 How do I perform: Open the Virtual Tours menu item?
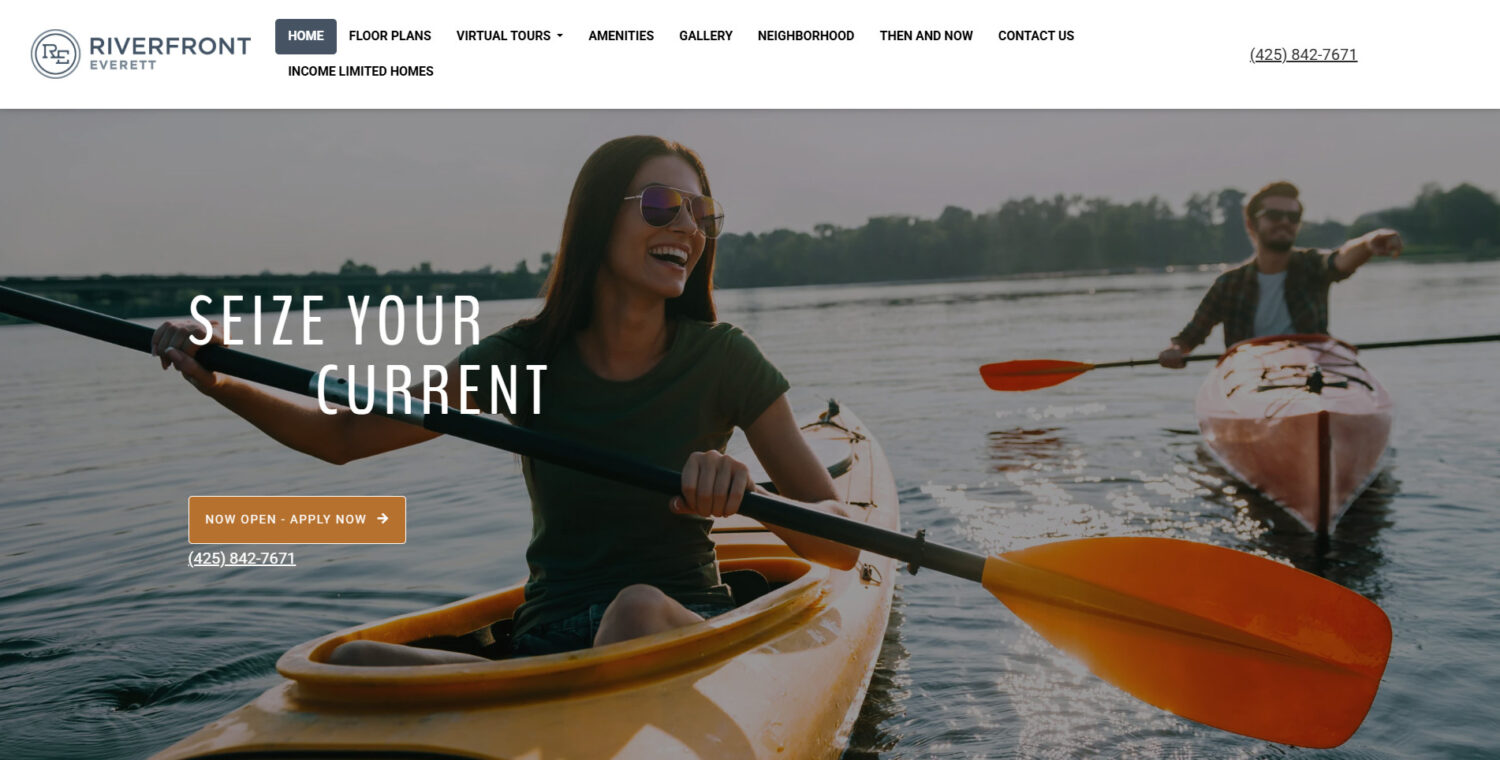503,36
